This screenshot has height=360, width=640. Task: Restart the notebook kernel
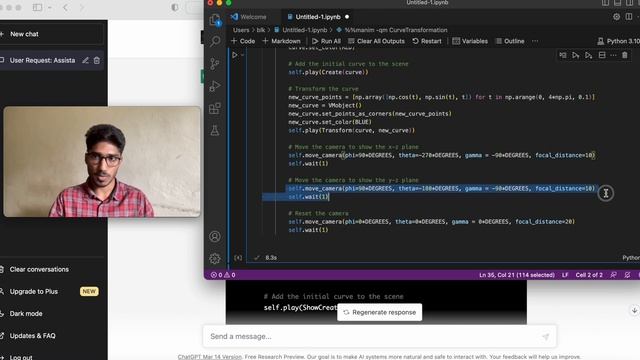pos(427,41)
